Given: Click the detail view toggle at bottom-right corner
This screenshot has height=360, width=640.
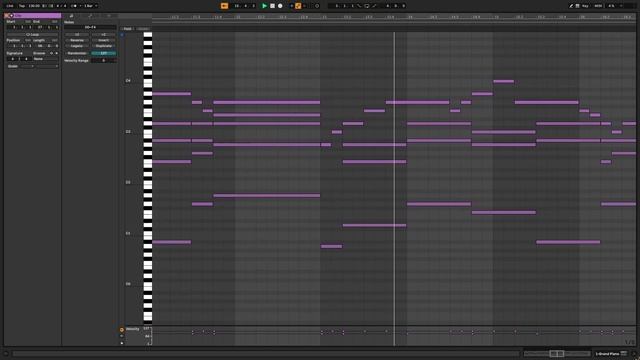Looking at the screenshot, I should tap(634, 353).
